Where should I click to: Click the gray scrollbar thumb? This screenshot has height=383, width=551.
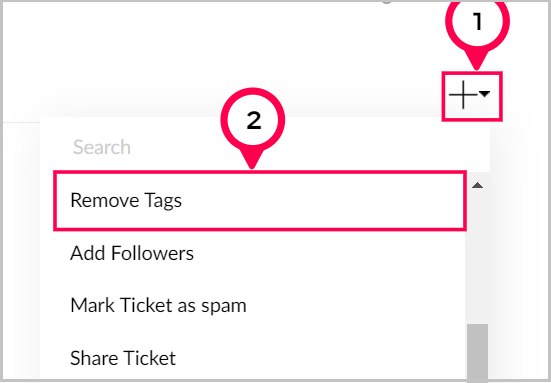[x=477, y=353]
